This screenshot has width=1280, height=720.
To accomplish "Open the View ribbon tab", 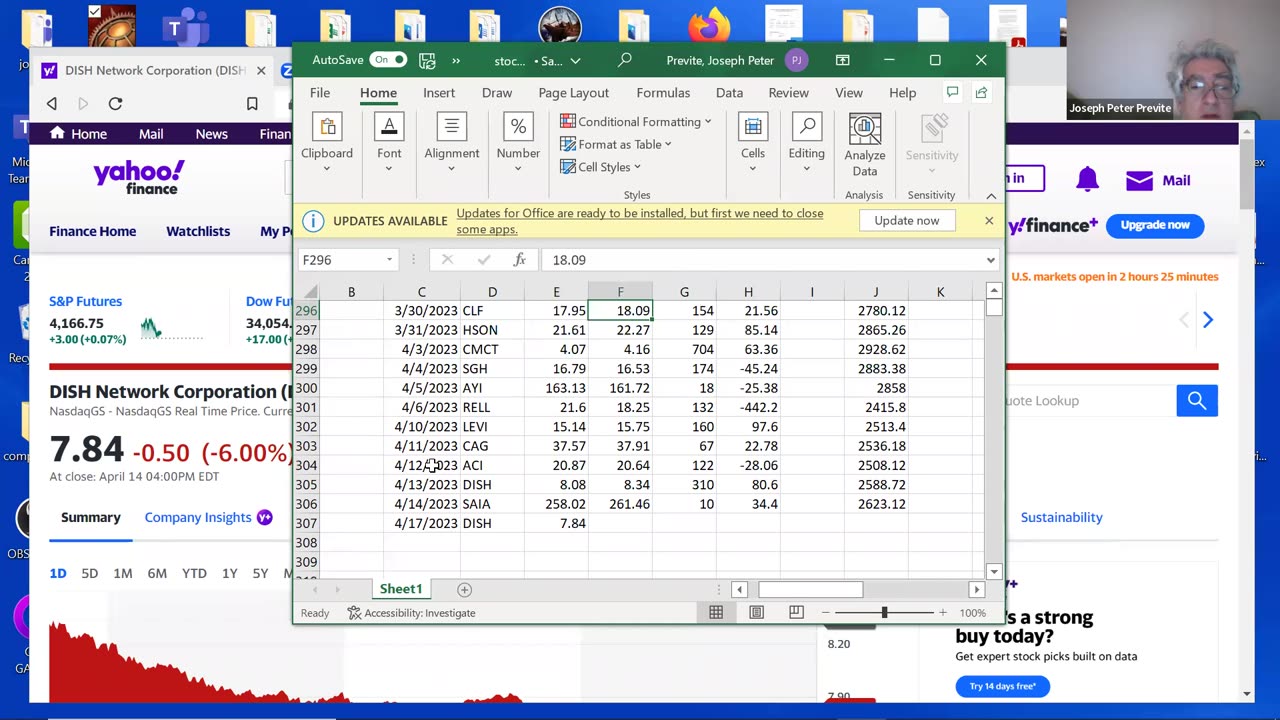I will [x=849, y=93].
